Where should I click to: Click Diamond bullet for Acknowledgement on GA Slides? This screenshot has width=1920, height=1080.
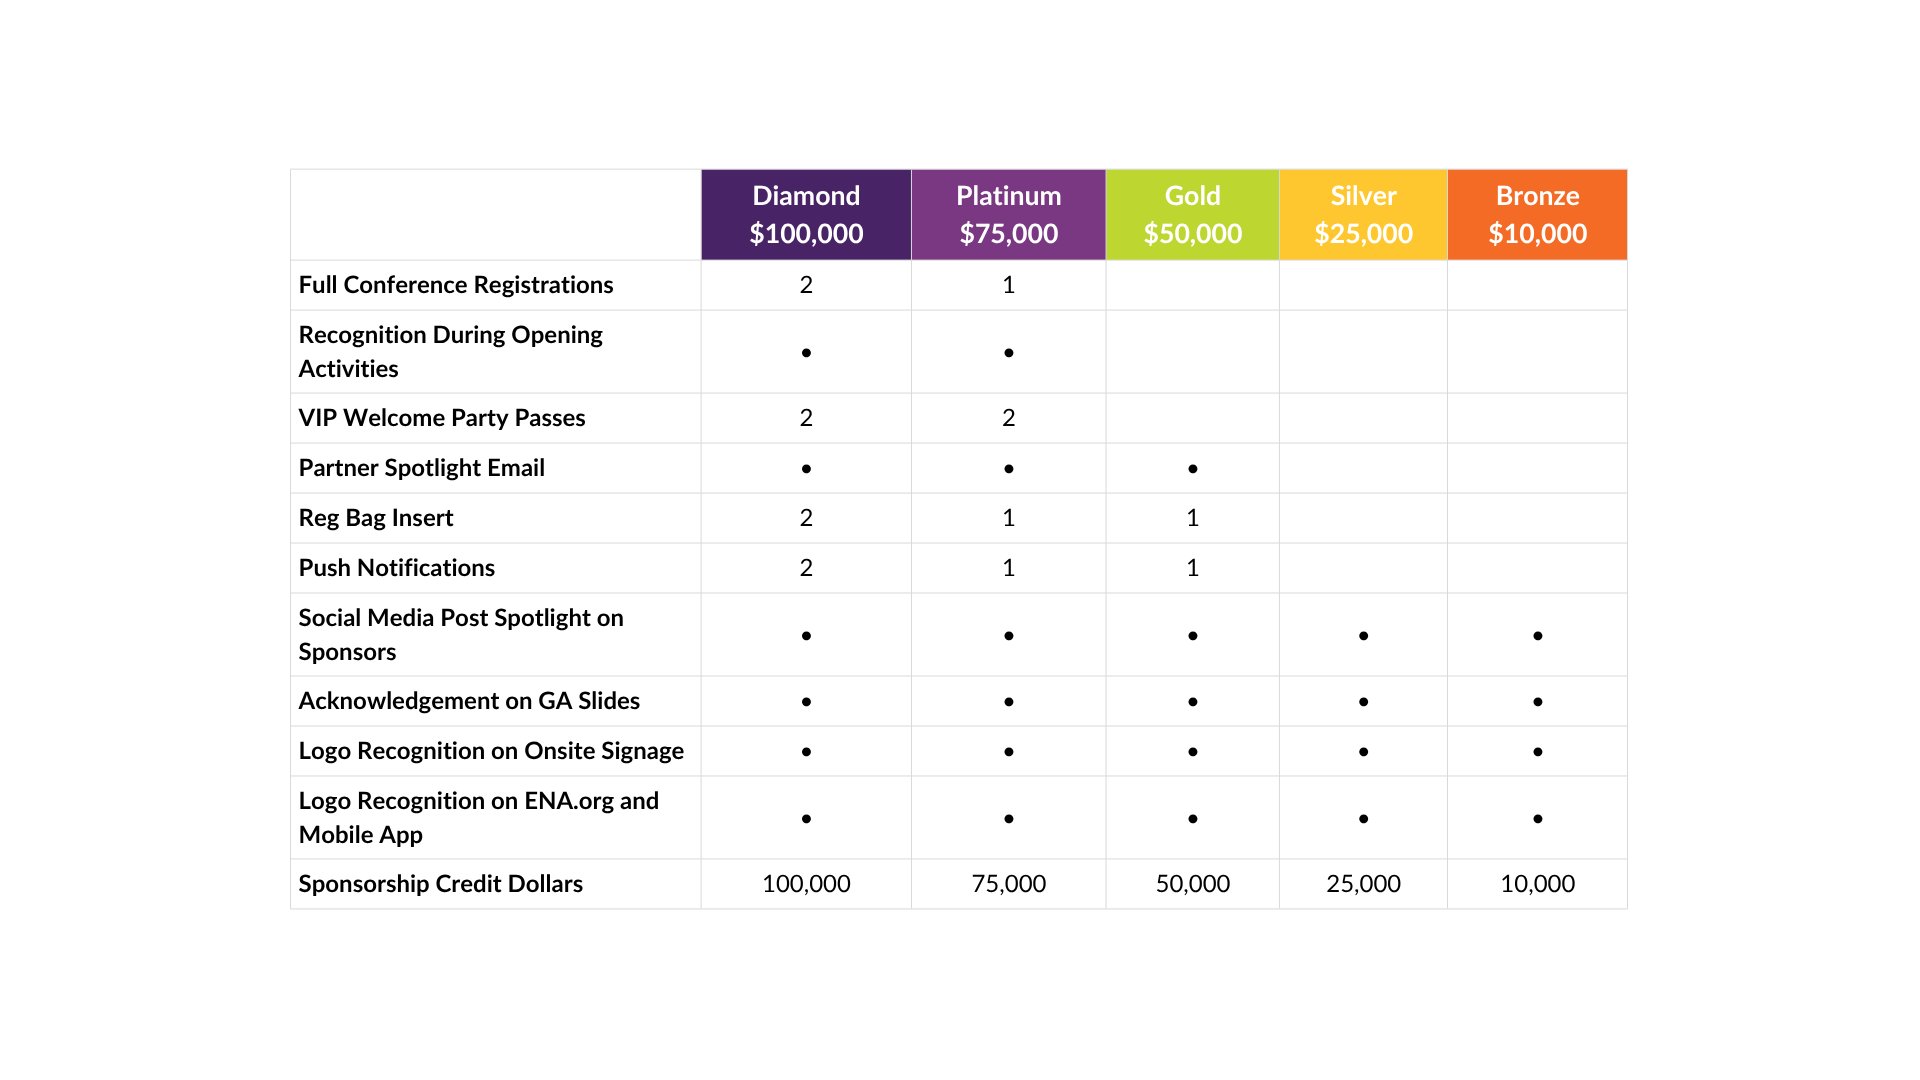tap(806, 702)
